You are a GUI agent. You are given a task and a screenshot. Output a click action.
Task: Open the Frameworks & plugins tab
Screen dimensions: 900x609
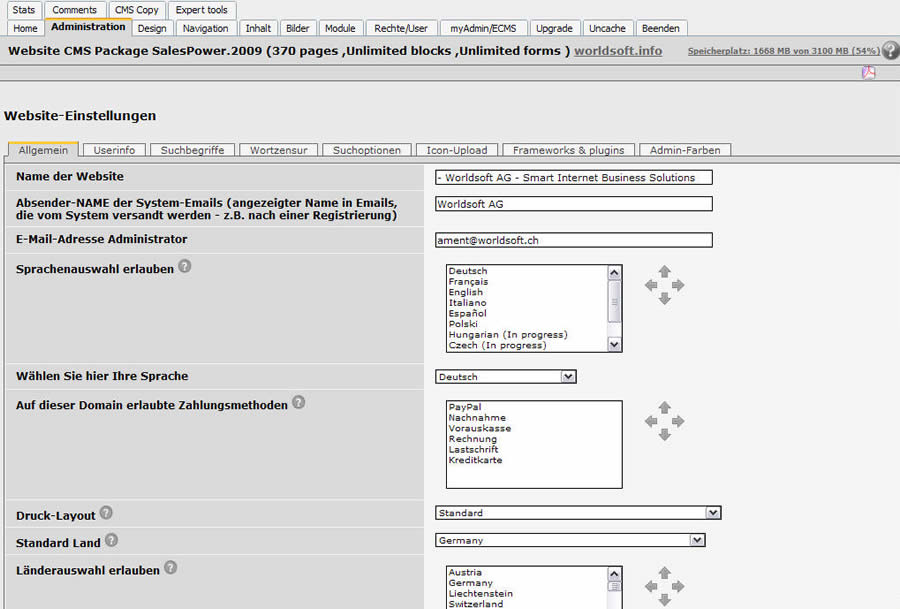tap(568, 150)
